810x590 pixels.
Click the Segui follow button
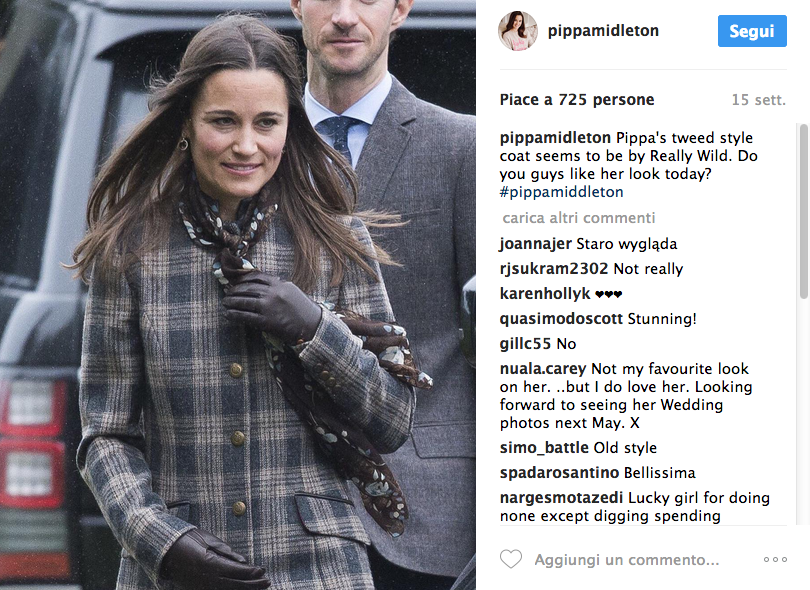pos(752,31)
